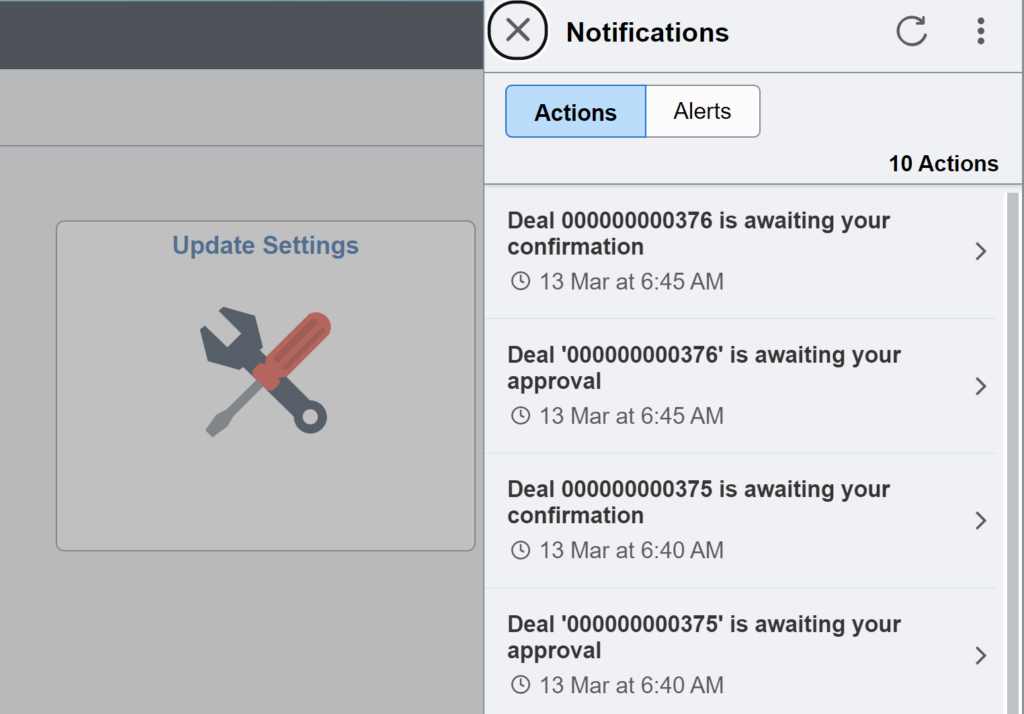The image size is (1024, 714).
Task: Click clock icon on Deal '000000000376' approval
Action: 520,416
